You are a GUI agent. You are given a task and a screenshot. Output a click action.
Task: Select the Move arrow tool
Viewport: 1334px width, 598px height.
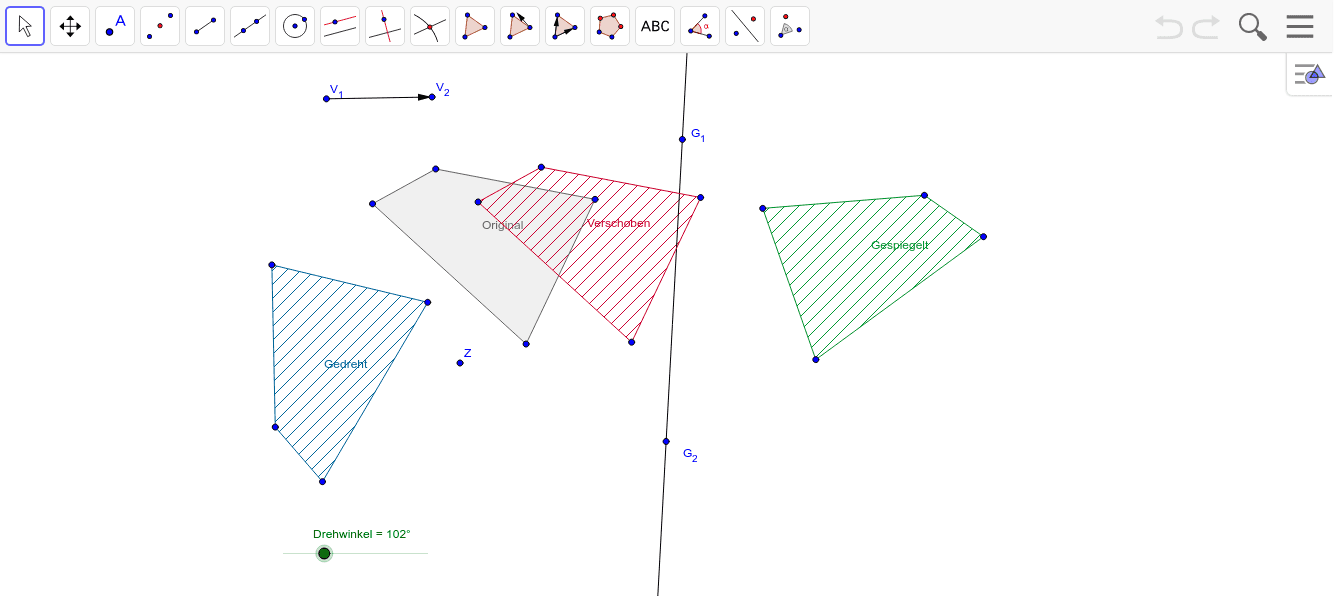[25, 26]
